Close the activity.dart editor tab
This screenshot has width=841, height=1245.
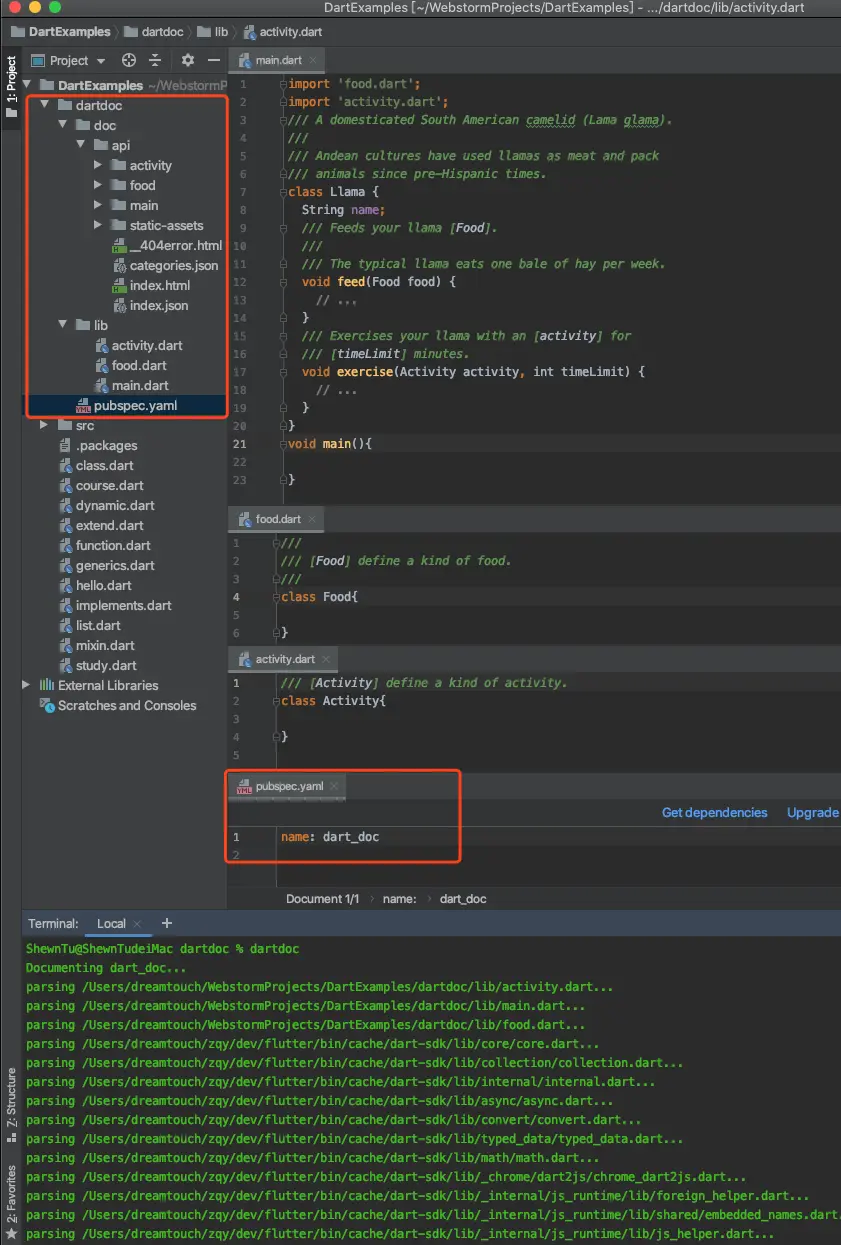click(326, 659)
